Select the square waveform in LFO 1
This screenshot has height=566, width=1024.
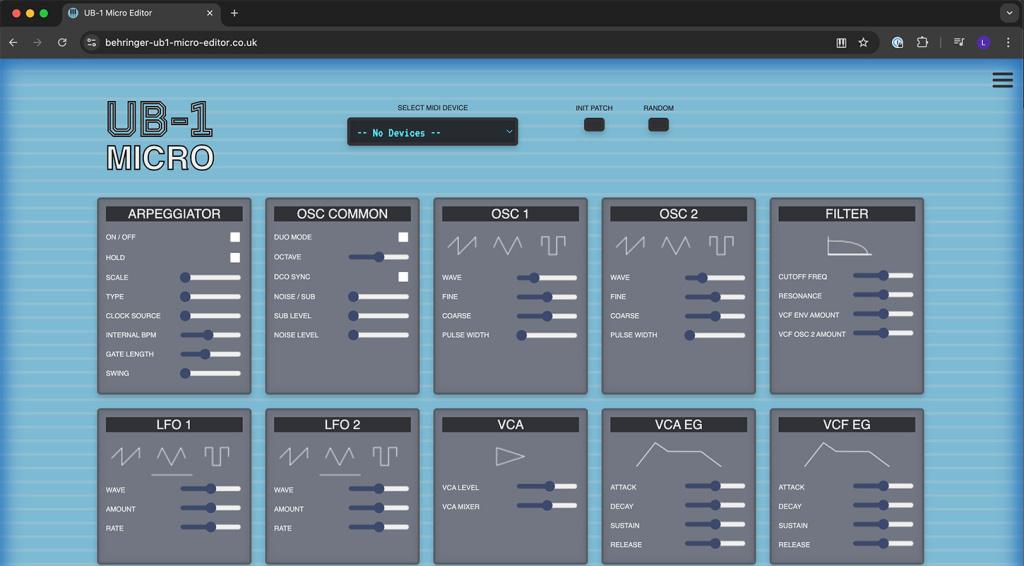pyautogui.click(x=217, y=456)
